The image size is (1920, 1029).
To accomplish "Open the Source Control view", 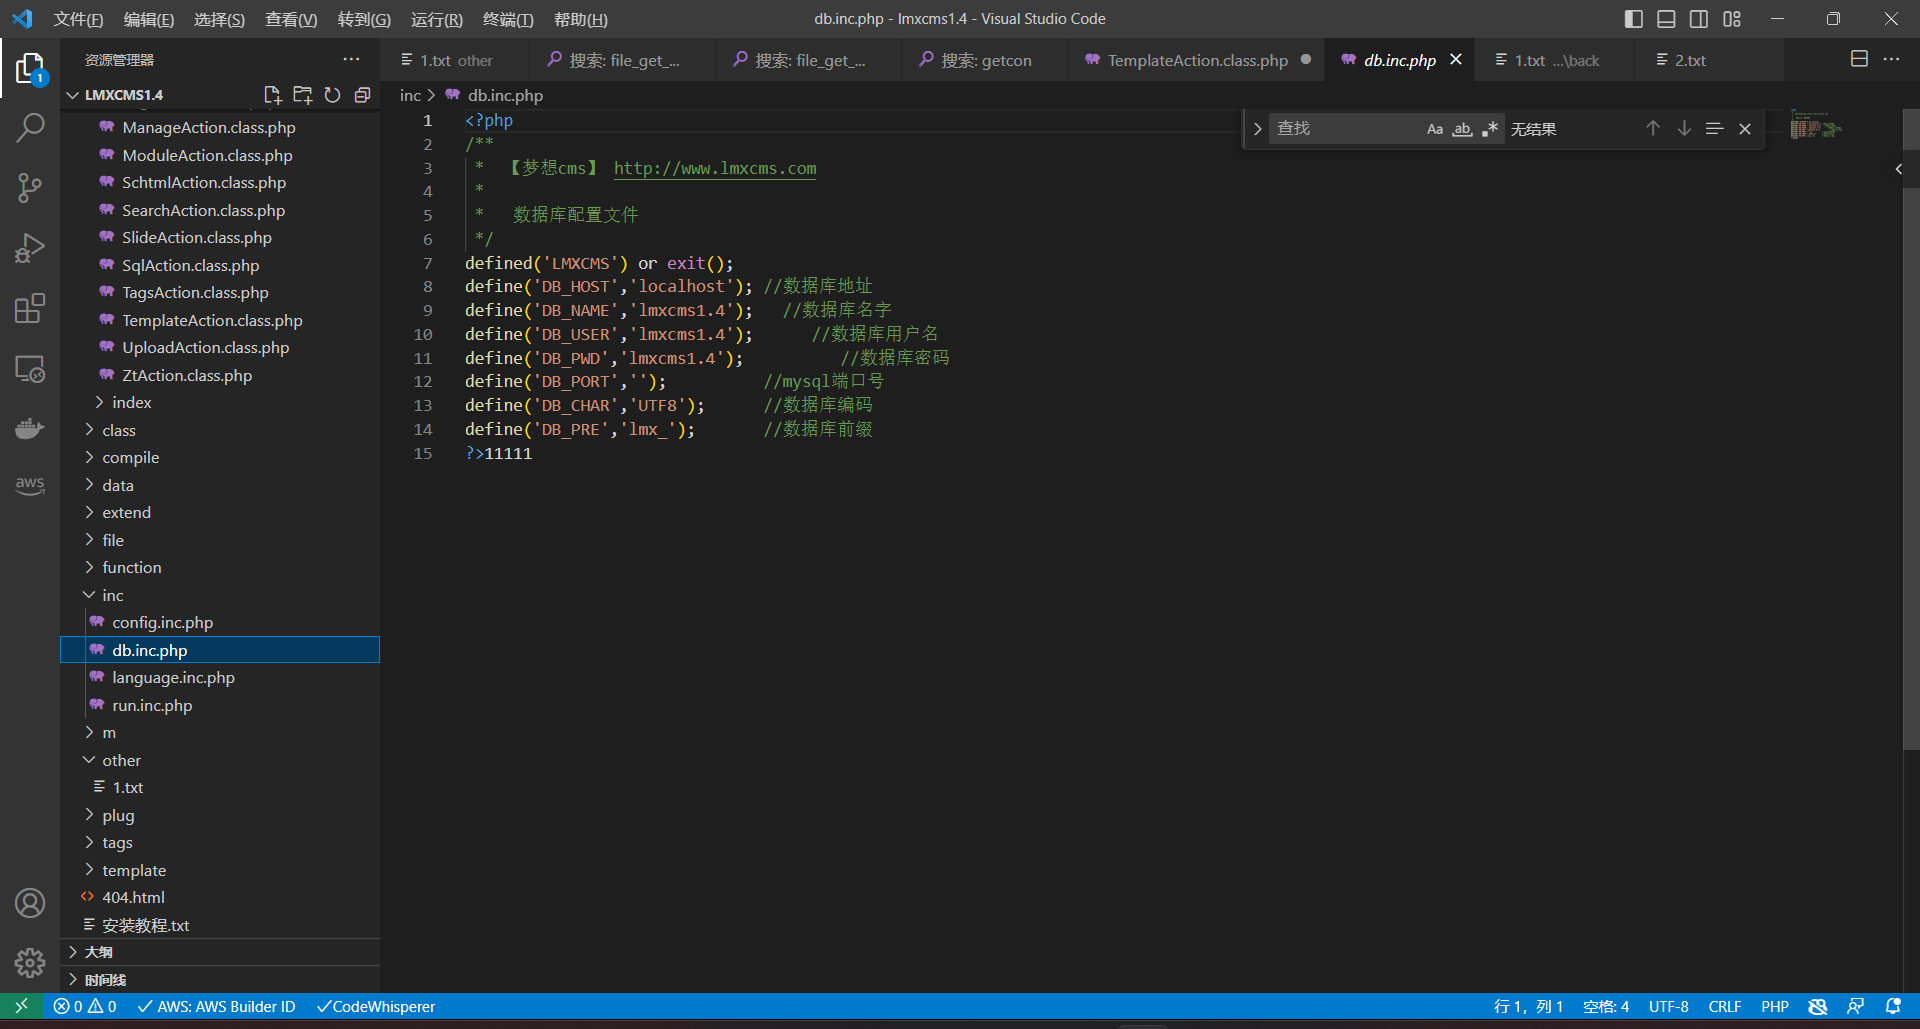I will pyautogui.click(x=30, y=187).
